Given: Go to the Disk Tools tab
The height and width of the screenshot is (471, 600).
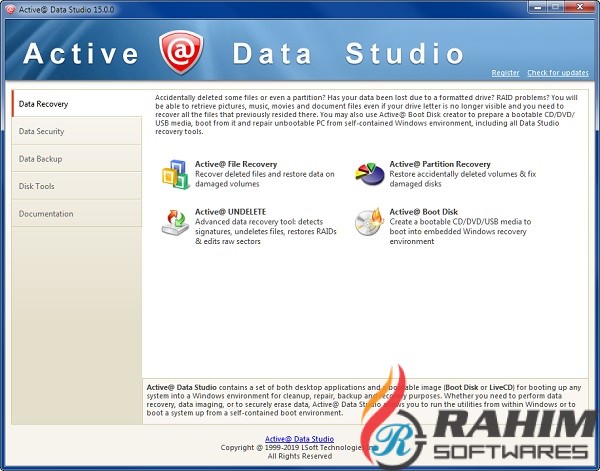Looking at the screenshot, I should point(77,186).
